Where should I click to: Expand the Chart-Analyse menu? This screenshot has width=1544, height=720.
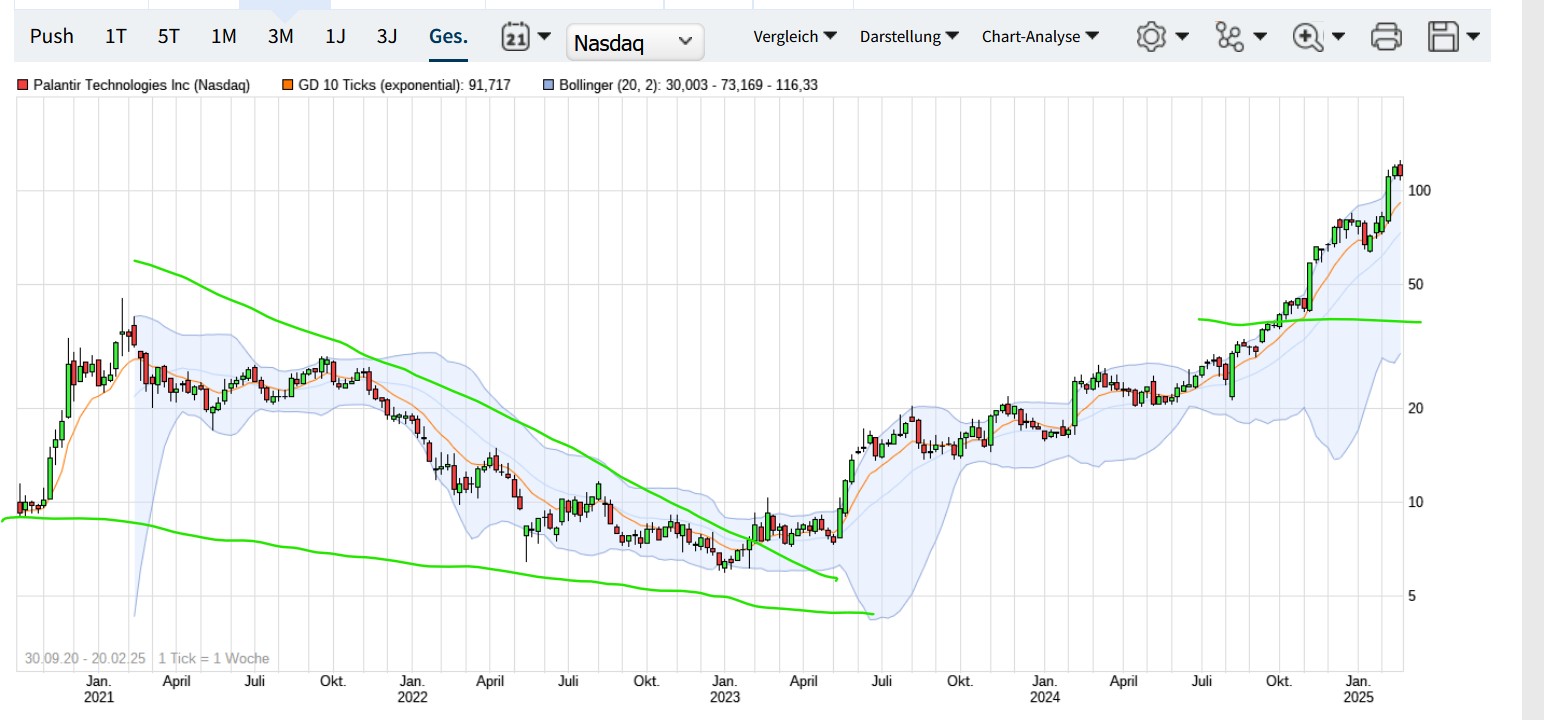1041,36
